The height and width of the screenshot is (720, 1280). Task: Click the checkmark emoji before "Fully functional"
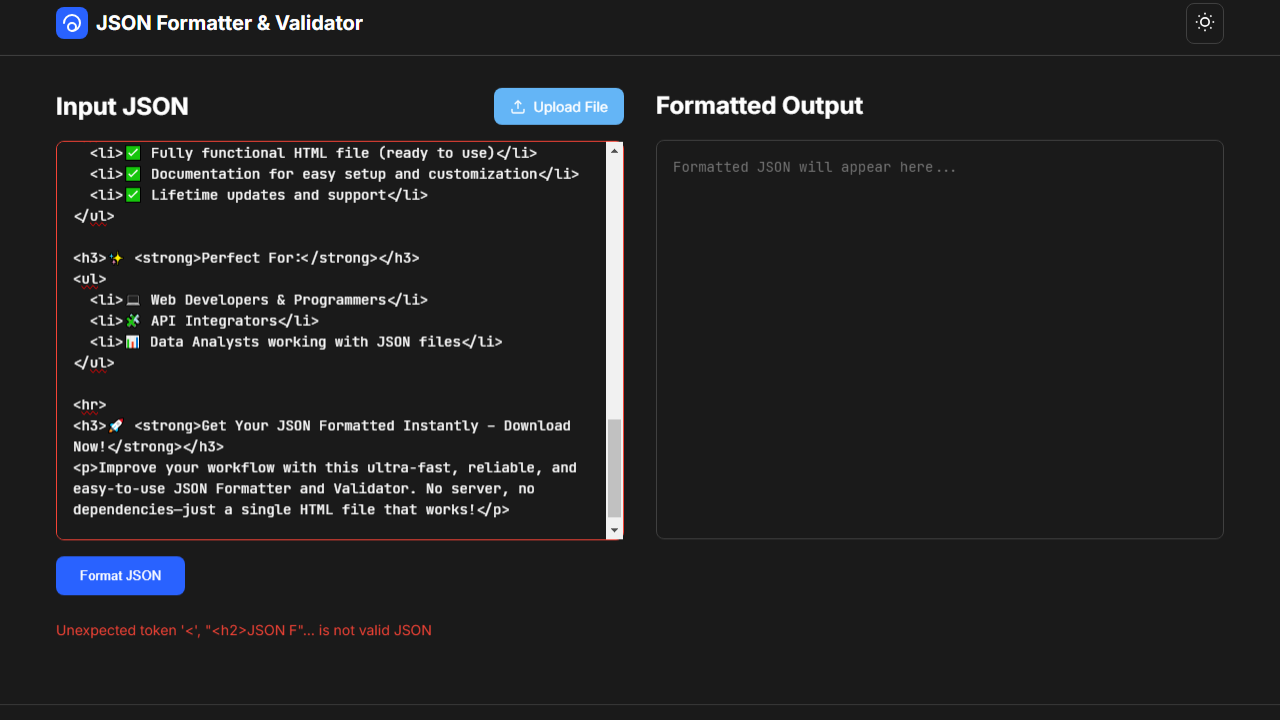pyautogui.click(x=133, y=153)
